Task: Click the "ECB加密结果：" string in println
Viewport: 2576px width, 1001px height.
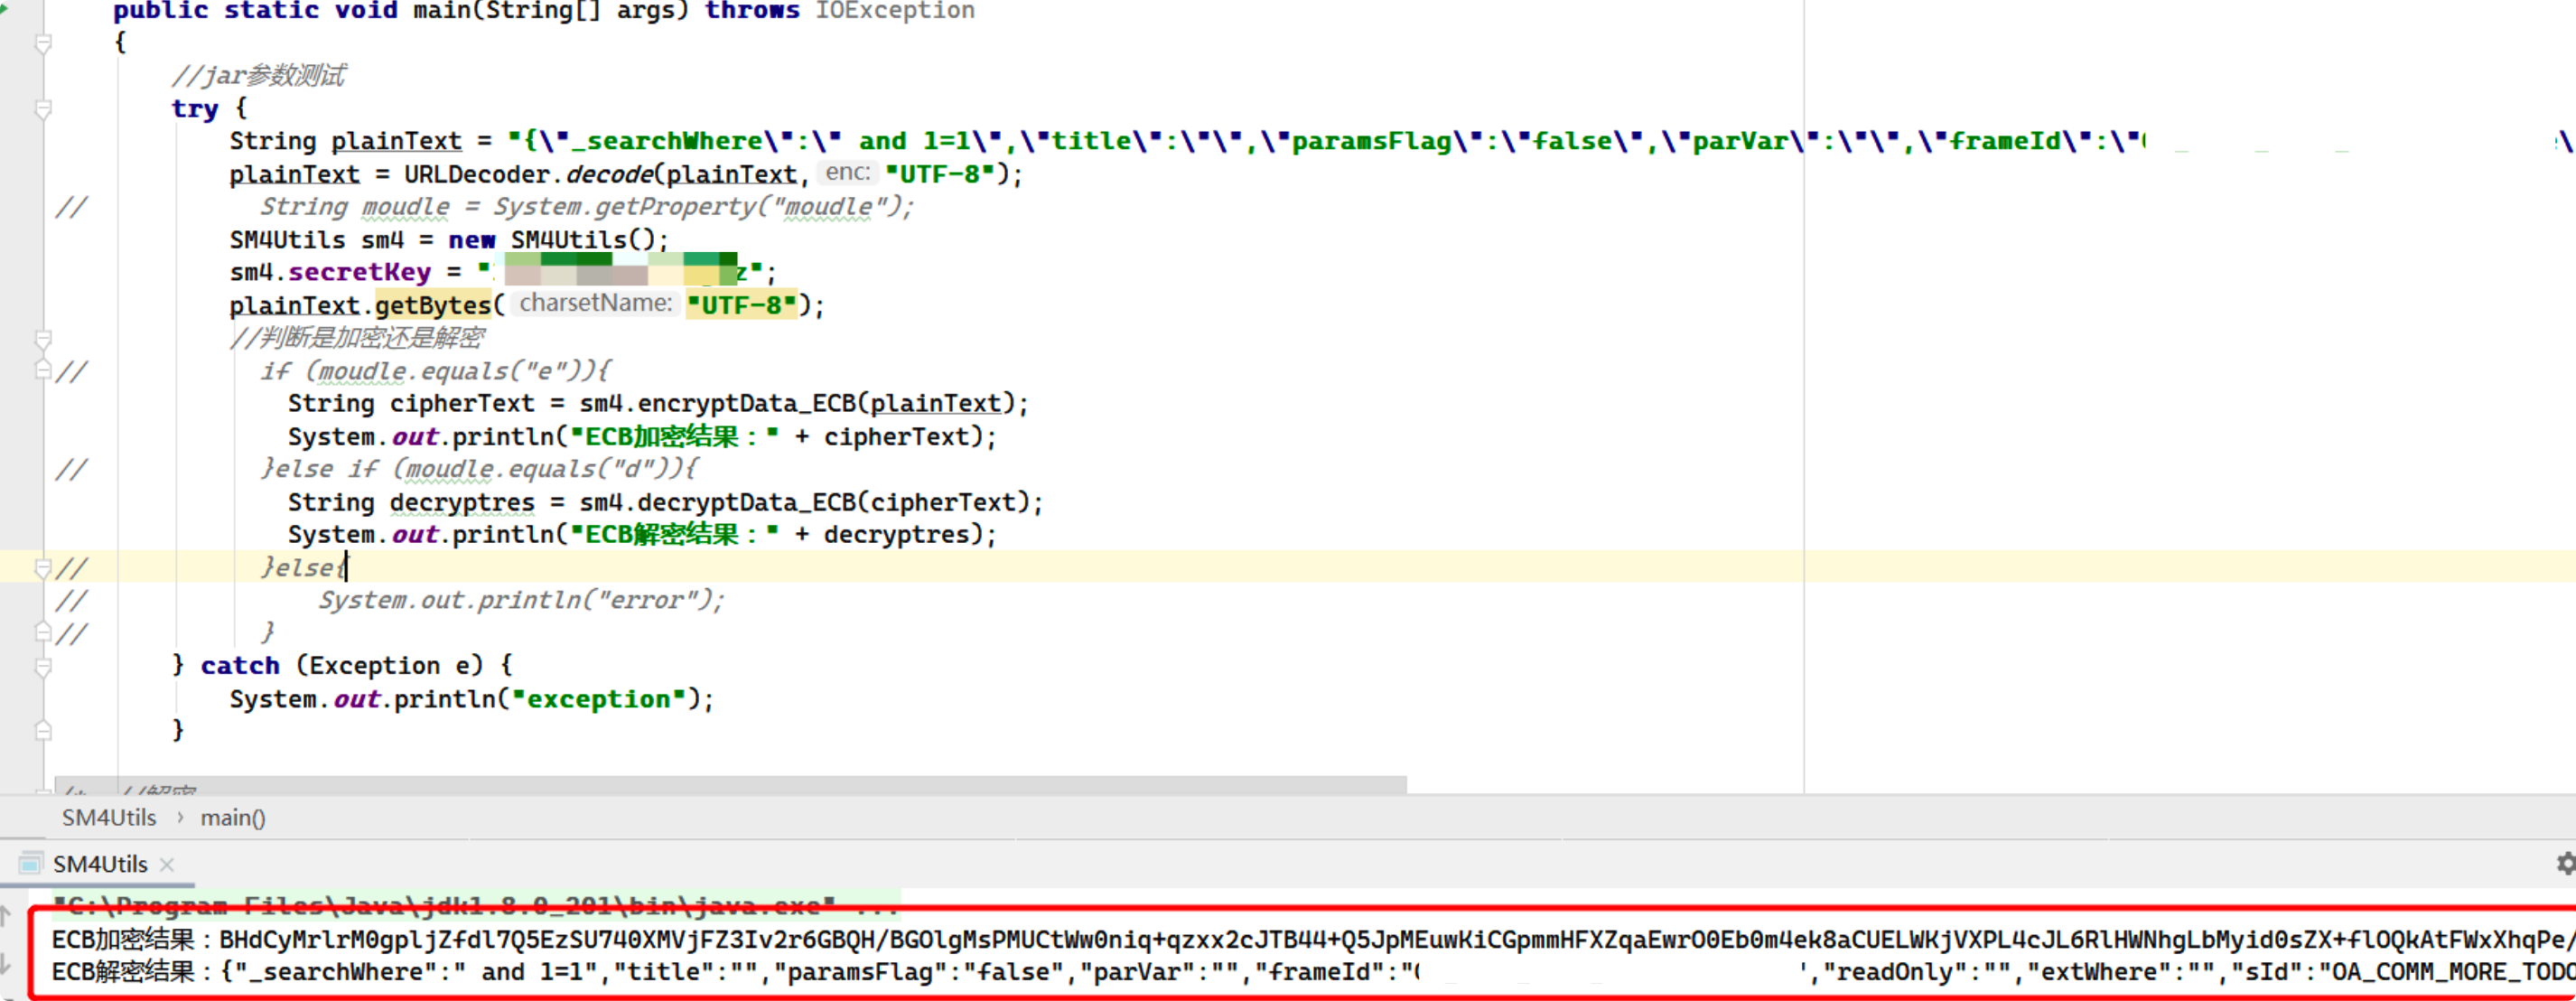Action: pos(674,437)
